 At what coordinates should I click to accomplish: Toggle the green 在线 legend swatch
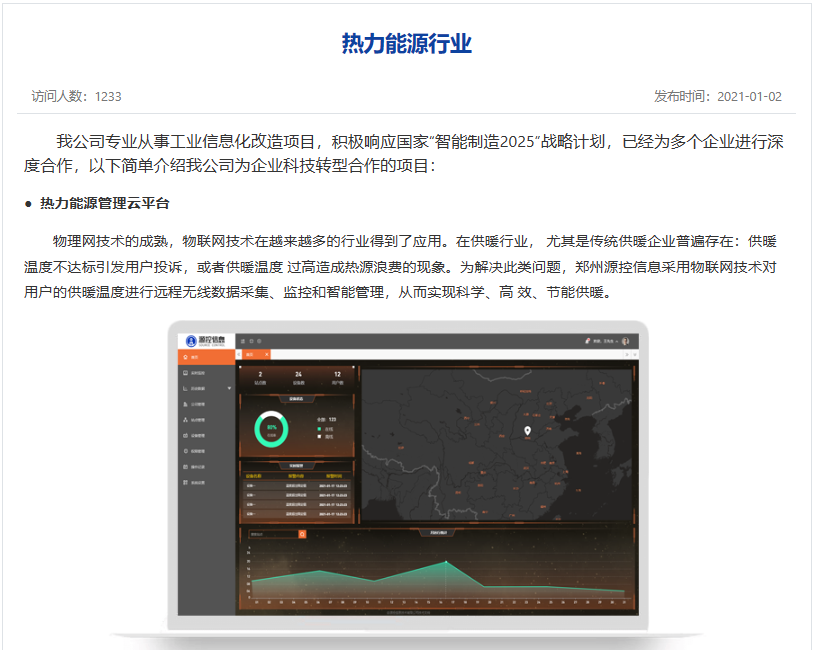click(319, 428)
